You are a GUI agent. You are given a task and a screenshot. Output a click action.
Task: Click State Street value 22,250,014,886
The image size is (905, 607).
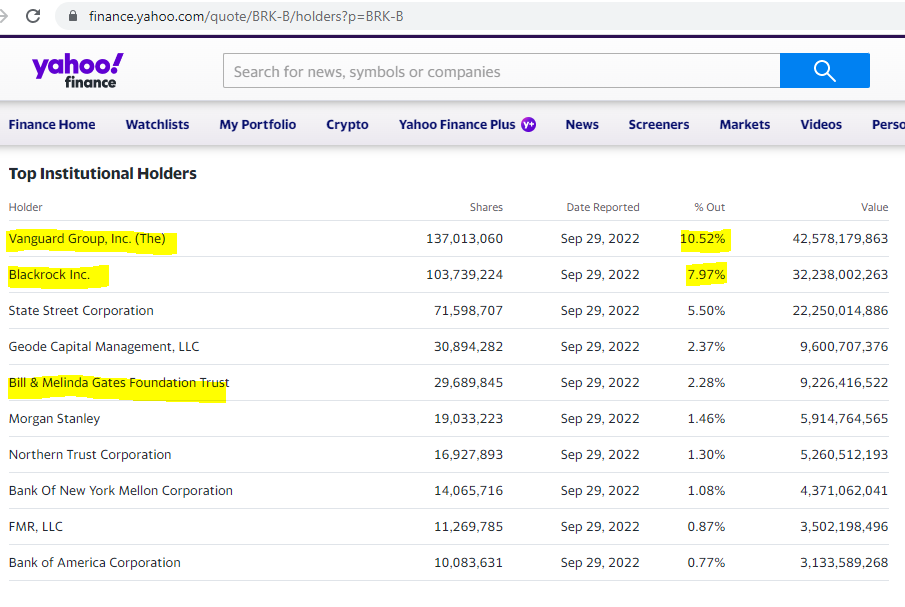(840, 310)
